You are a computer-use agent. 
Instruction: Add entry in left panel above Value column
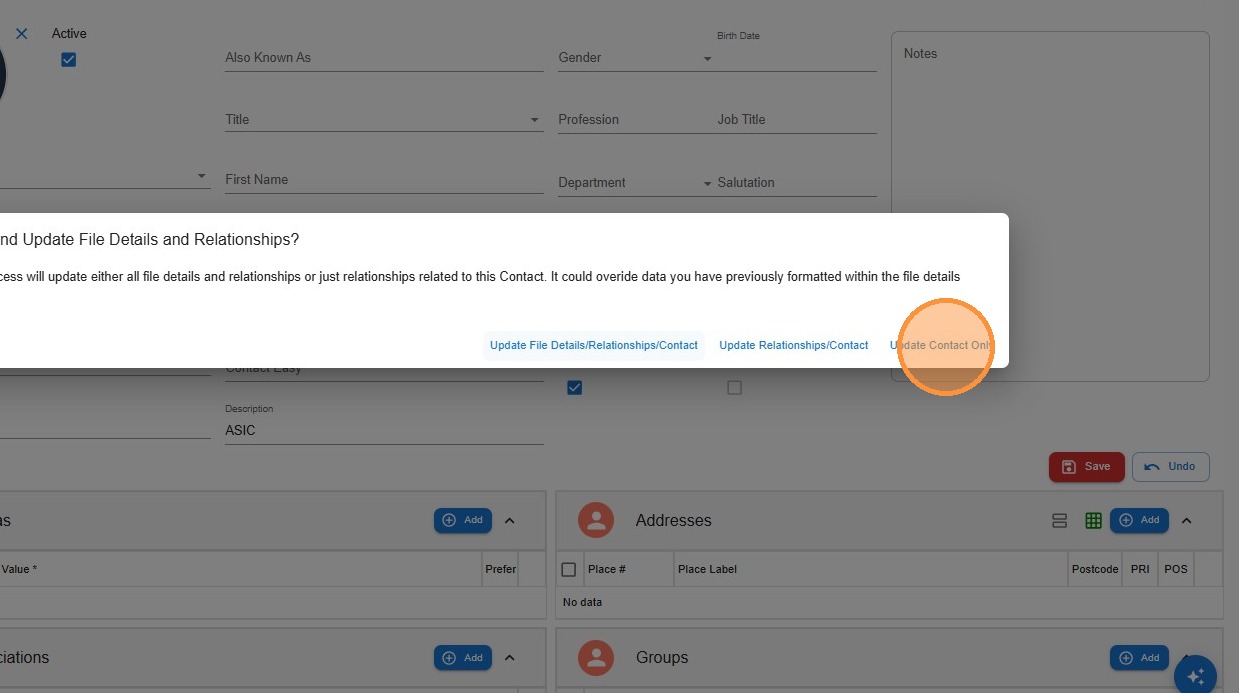coord(463,520)
